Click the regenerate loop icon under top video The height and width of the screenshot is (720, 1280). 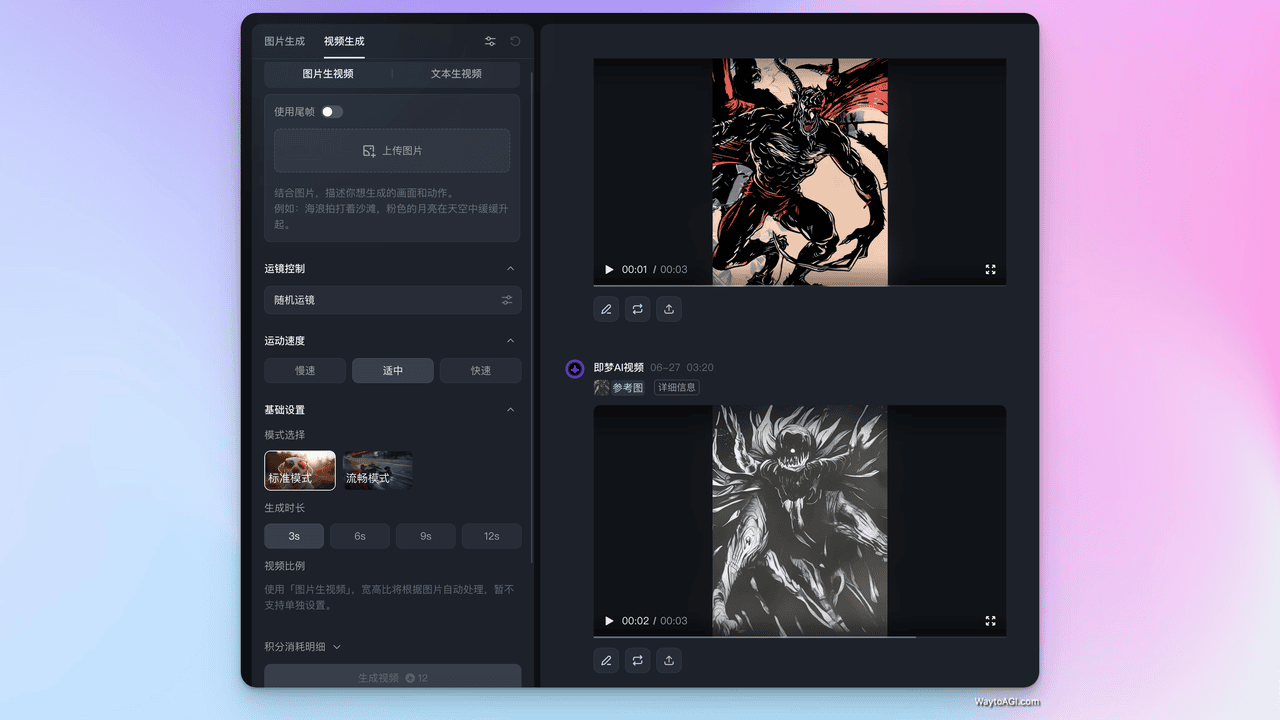638,309
